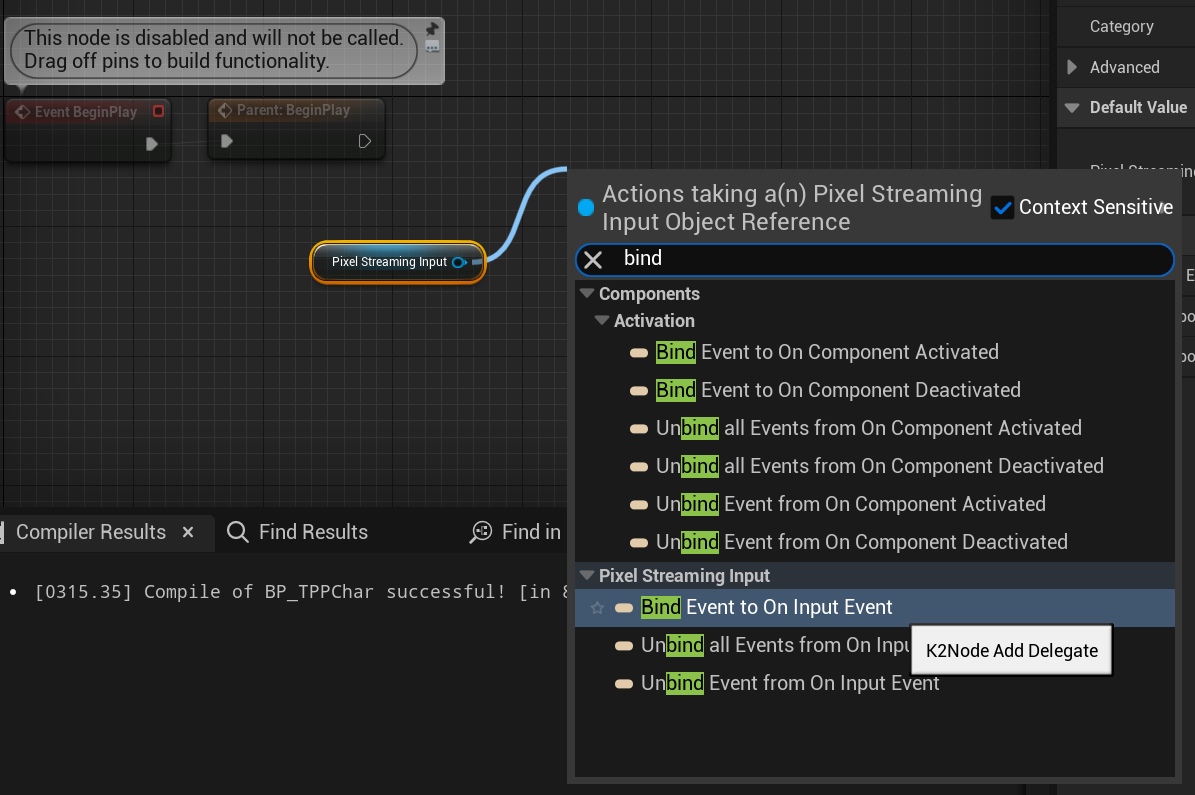
Task: Click Event BeginPlay exec output pin
Action: (x=152, y=144)
